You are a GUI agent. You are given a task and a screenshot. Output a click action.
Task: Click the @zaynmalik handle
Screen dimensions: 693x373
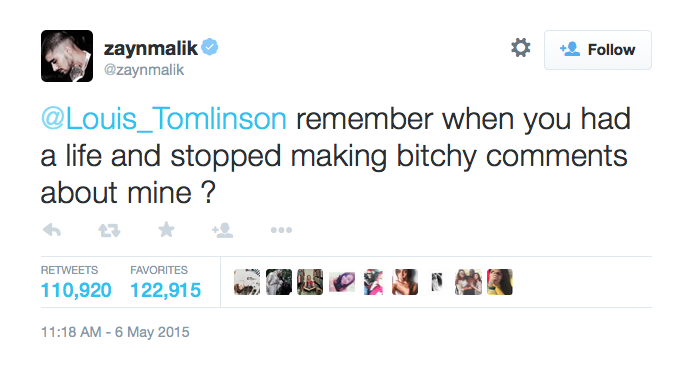(x=144, y=70)
